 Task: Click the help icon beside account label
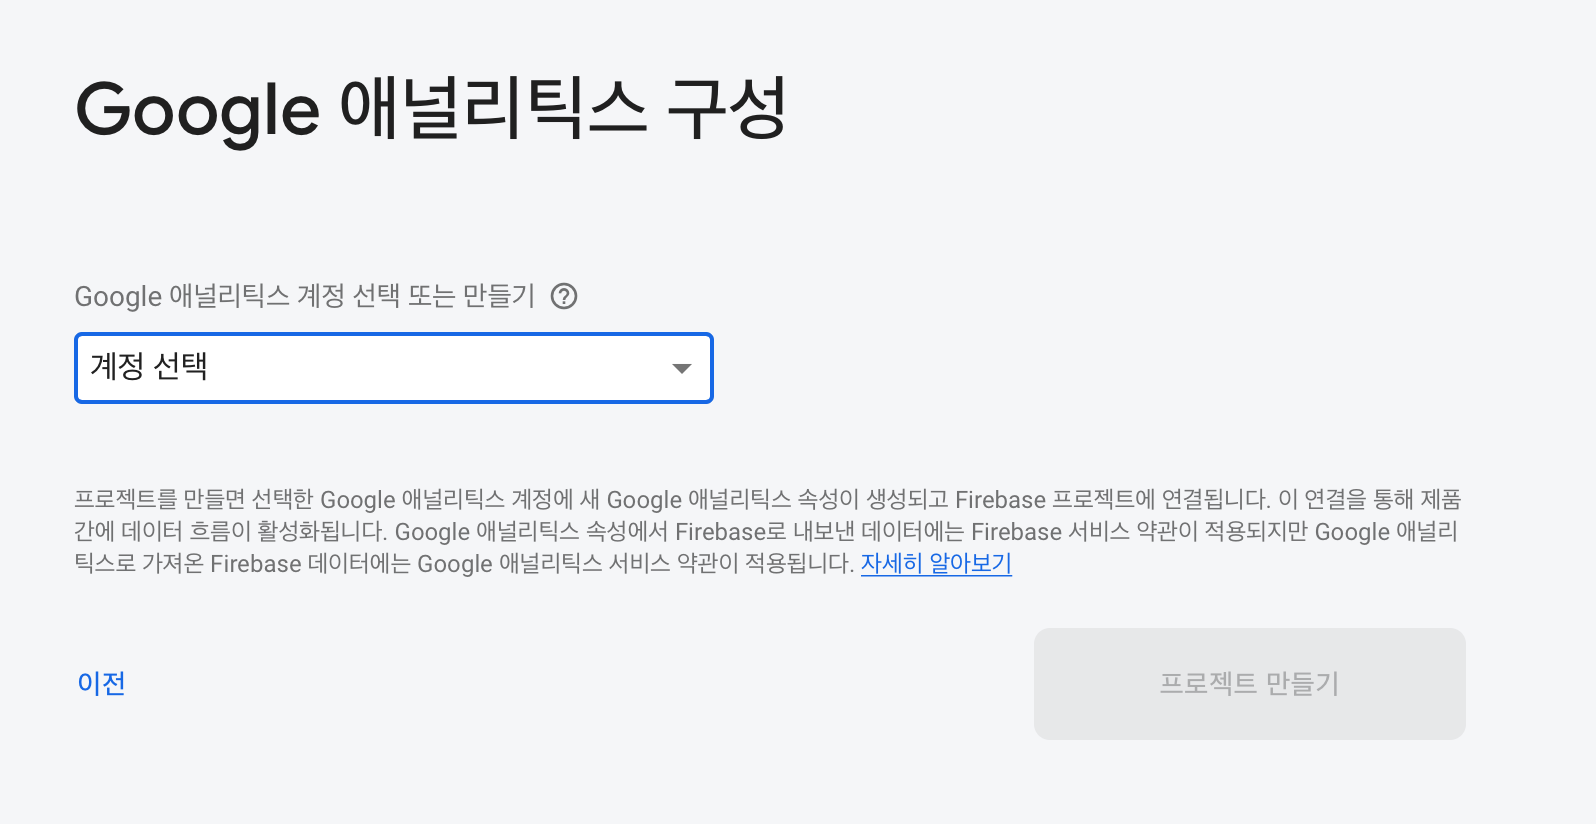pyautogui.click(x=564, y=297)
